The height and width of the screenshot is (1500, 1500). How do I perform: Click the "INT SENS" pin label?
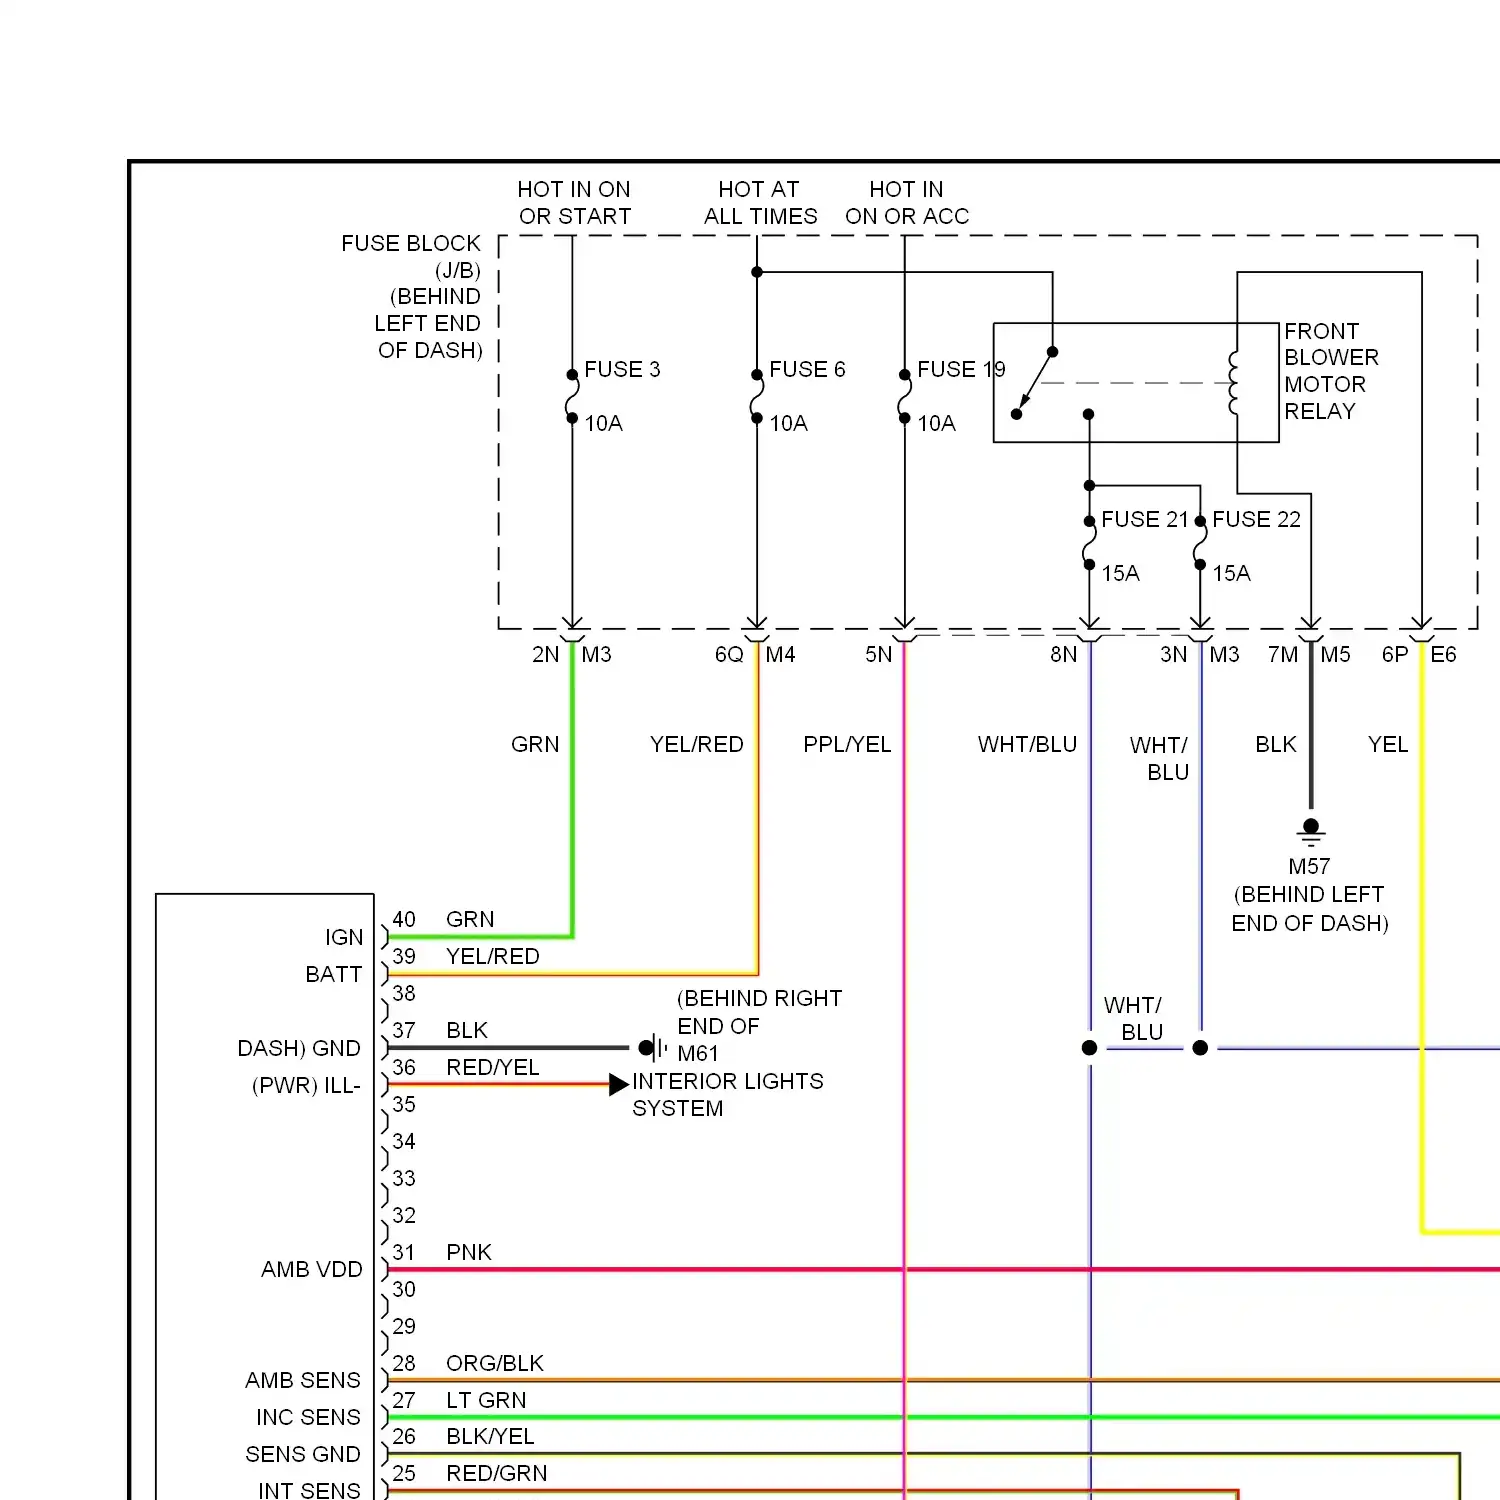pyautogui.click(x=309, y=1490)
